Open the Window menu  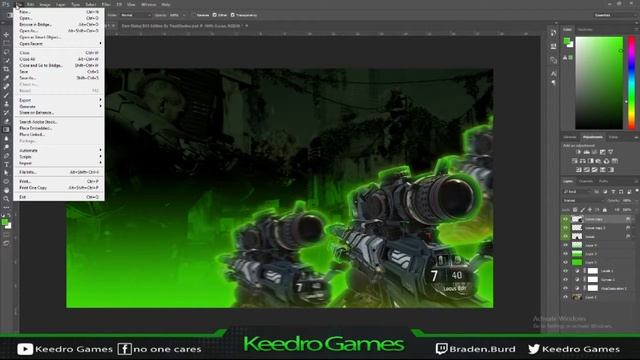click(148, 4)
